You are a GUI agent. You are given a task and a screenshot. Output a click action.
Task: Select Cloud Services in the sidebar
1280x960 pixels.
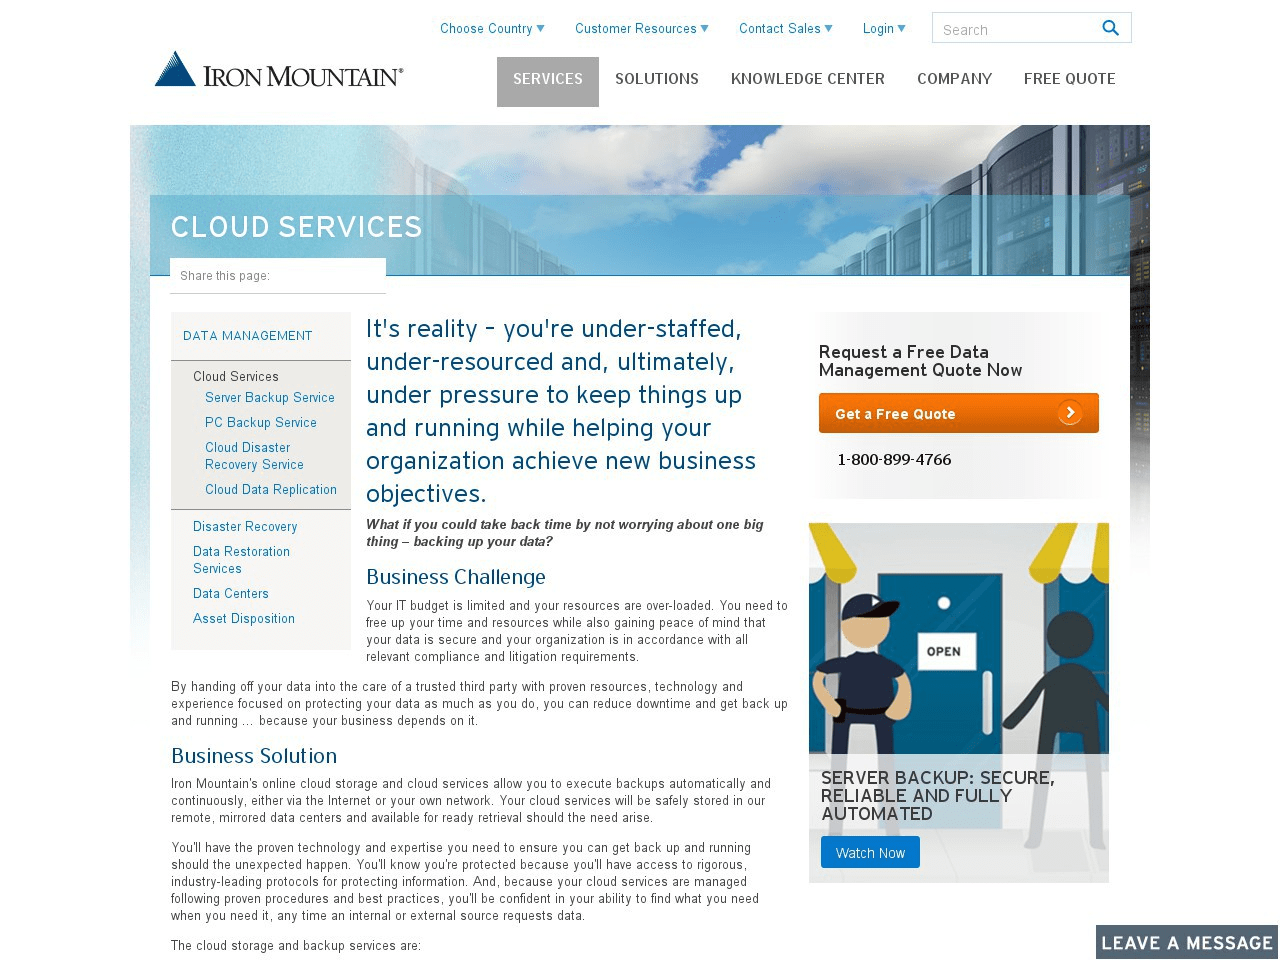point(236,376)
